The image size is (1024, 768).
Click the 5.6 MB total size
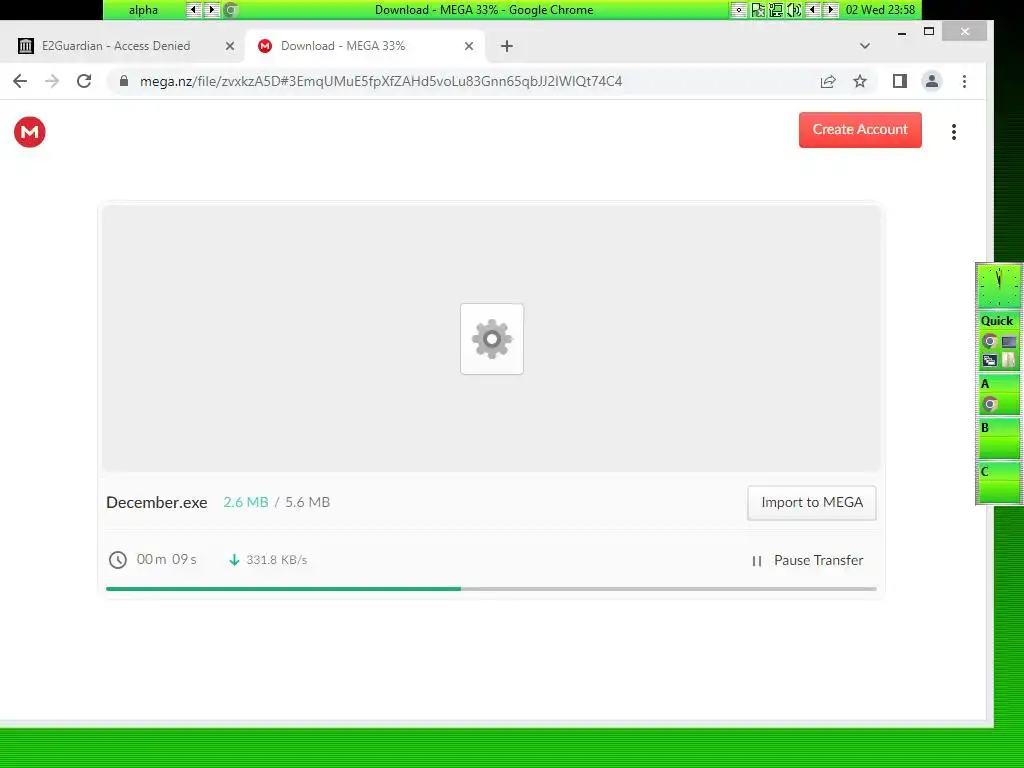tap(308, 502)
